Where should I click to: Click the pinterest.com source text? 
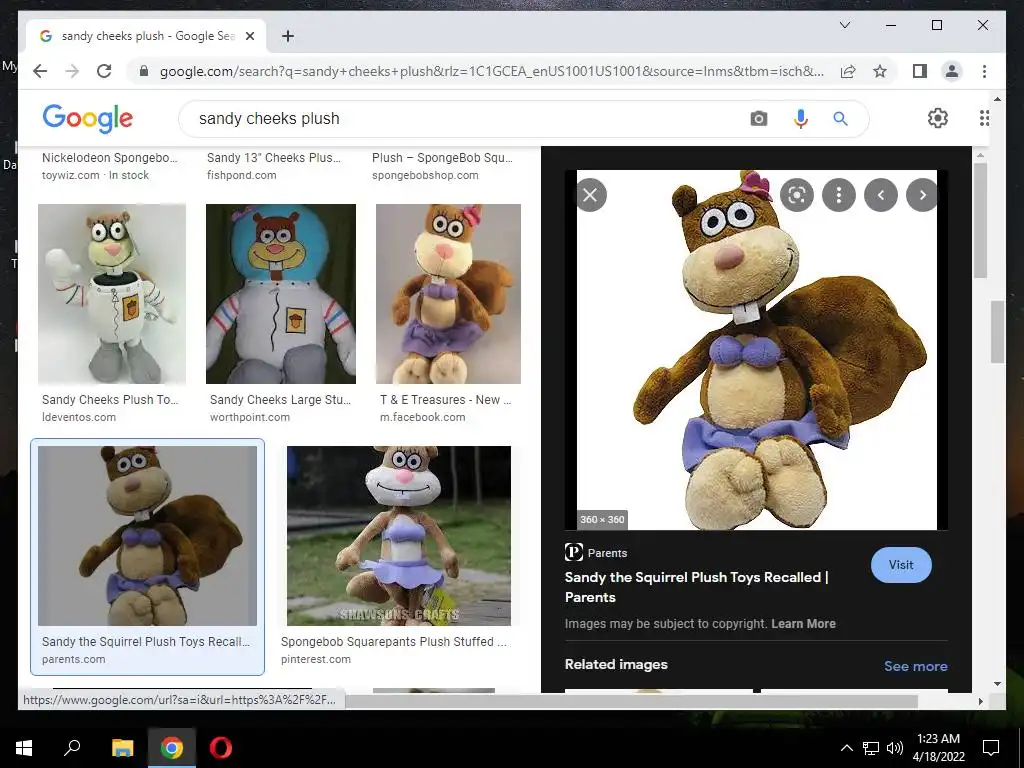point(315,660)
